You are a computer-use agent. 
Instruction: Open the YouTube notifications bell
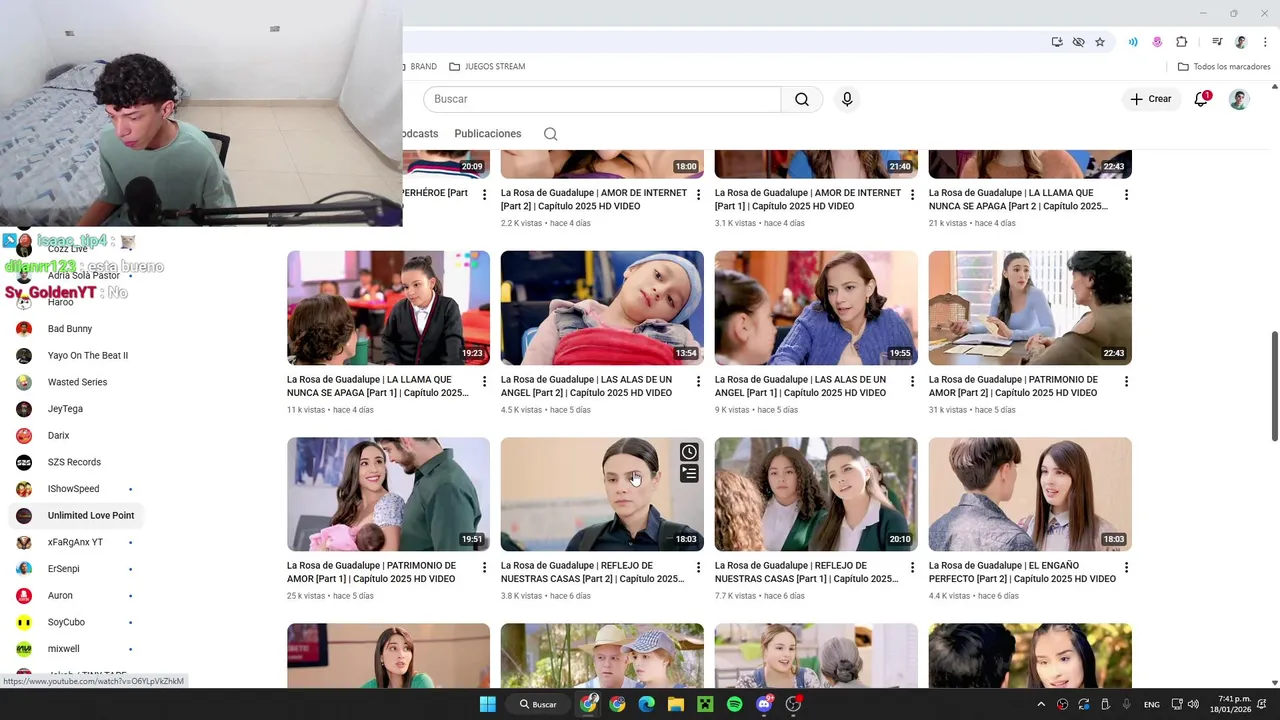(1201, 99)
